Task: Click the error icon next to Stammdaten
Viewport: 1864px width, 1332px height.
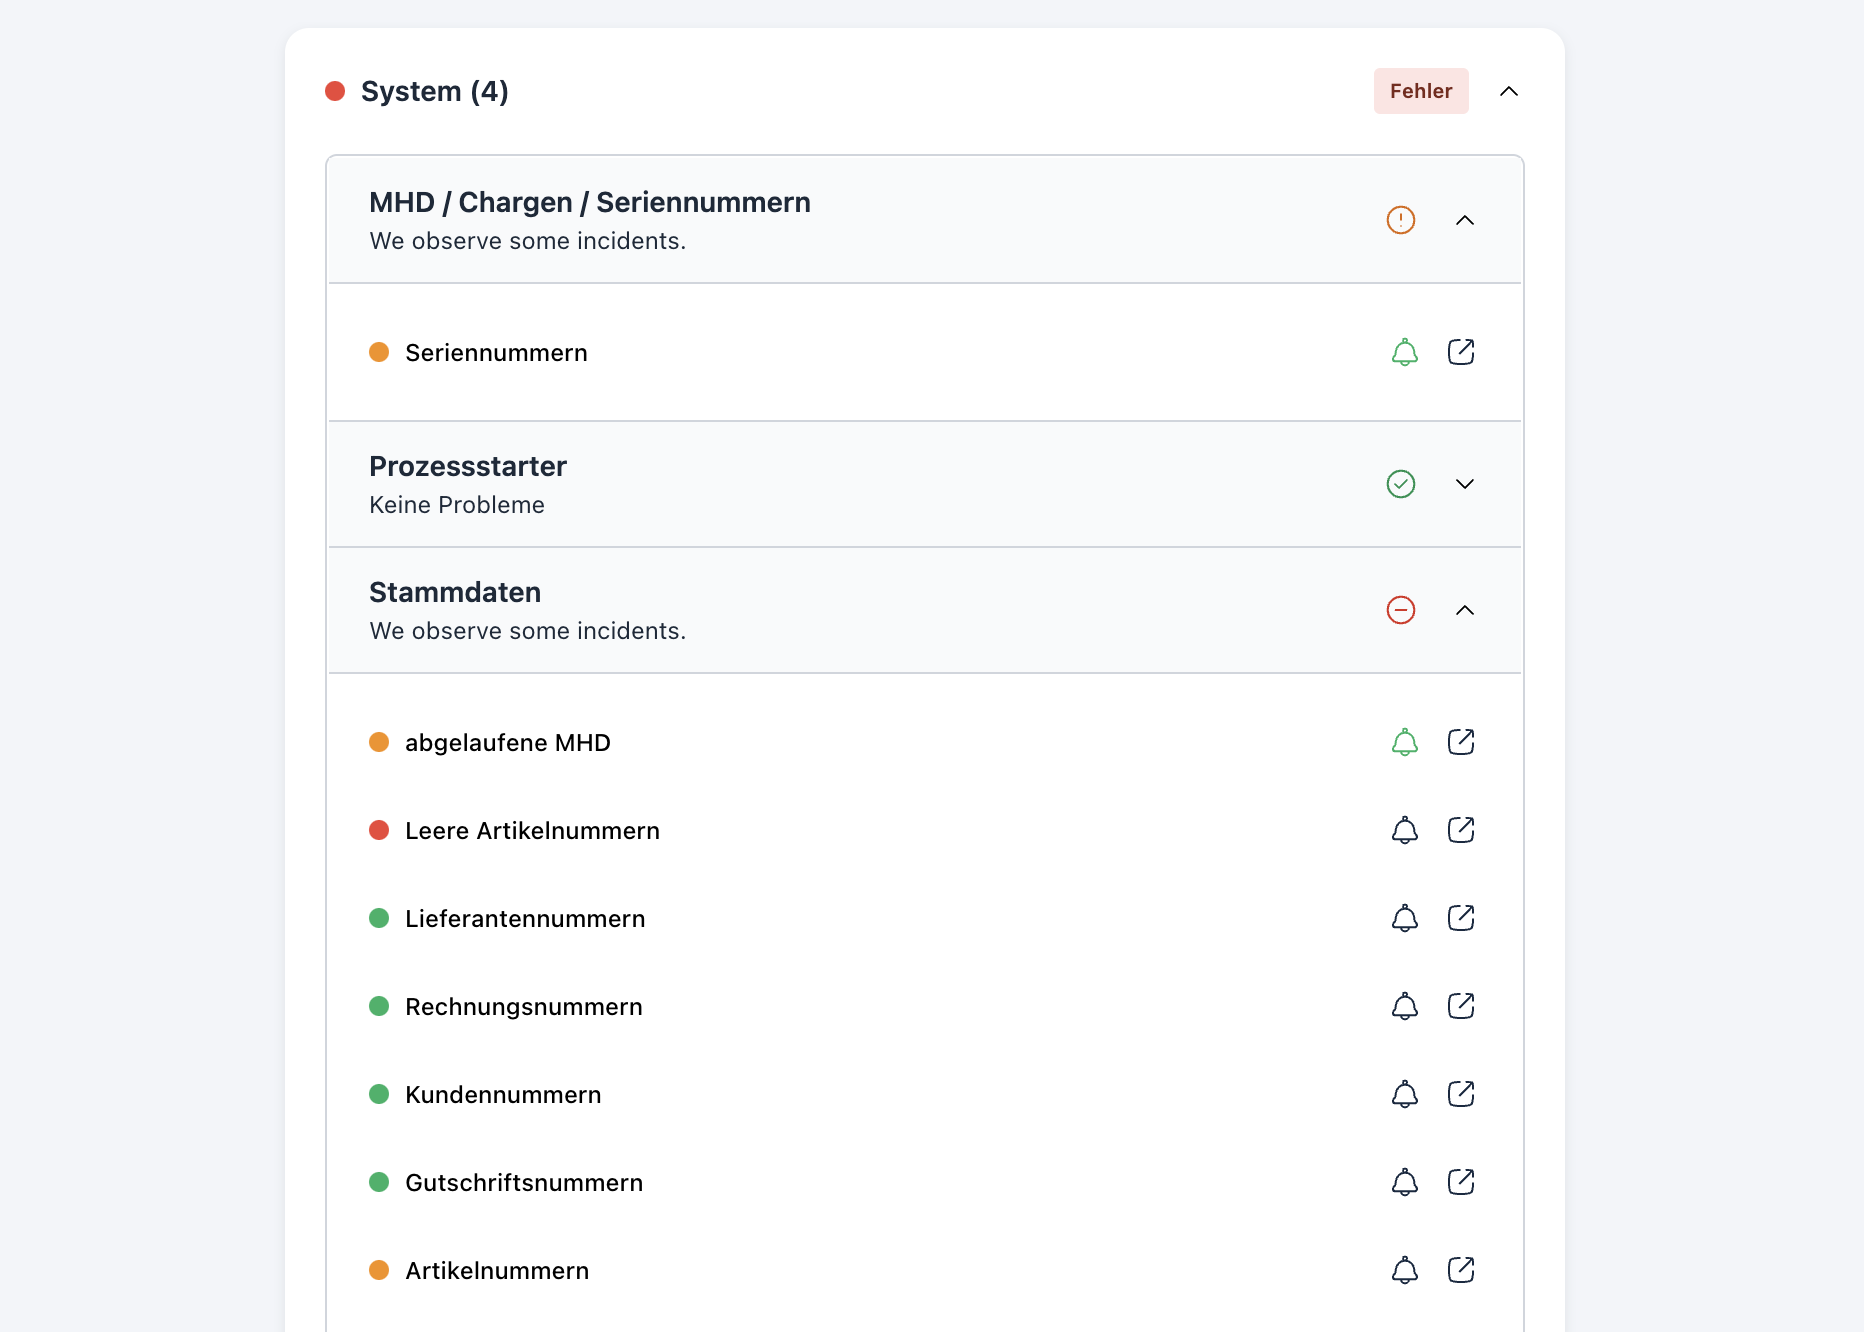Action: coord(1401,610)
